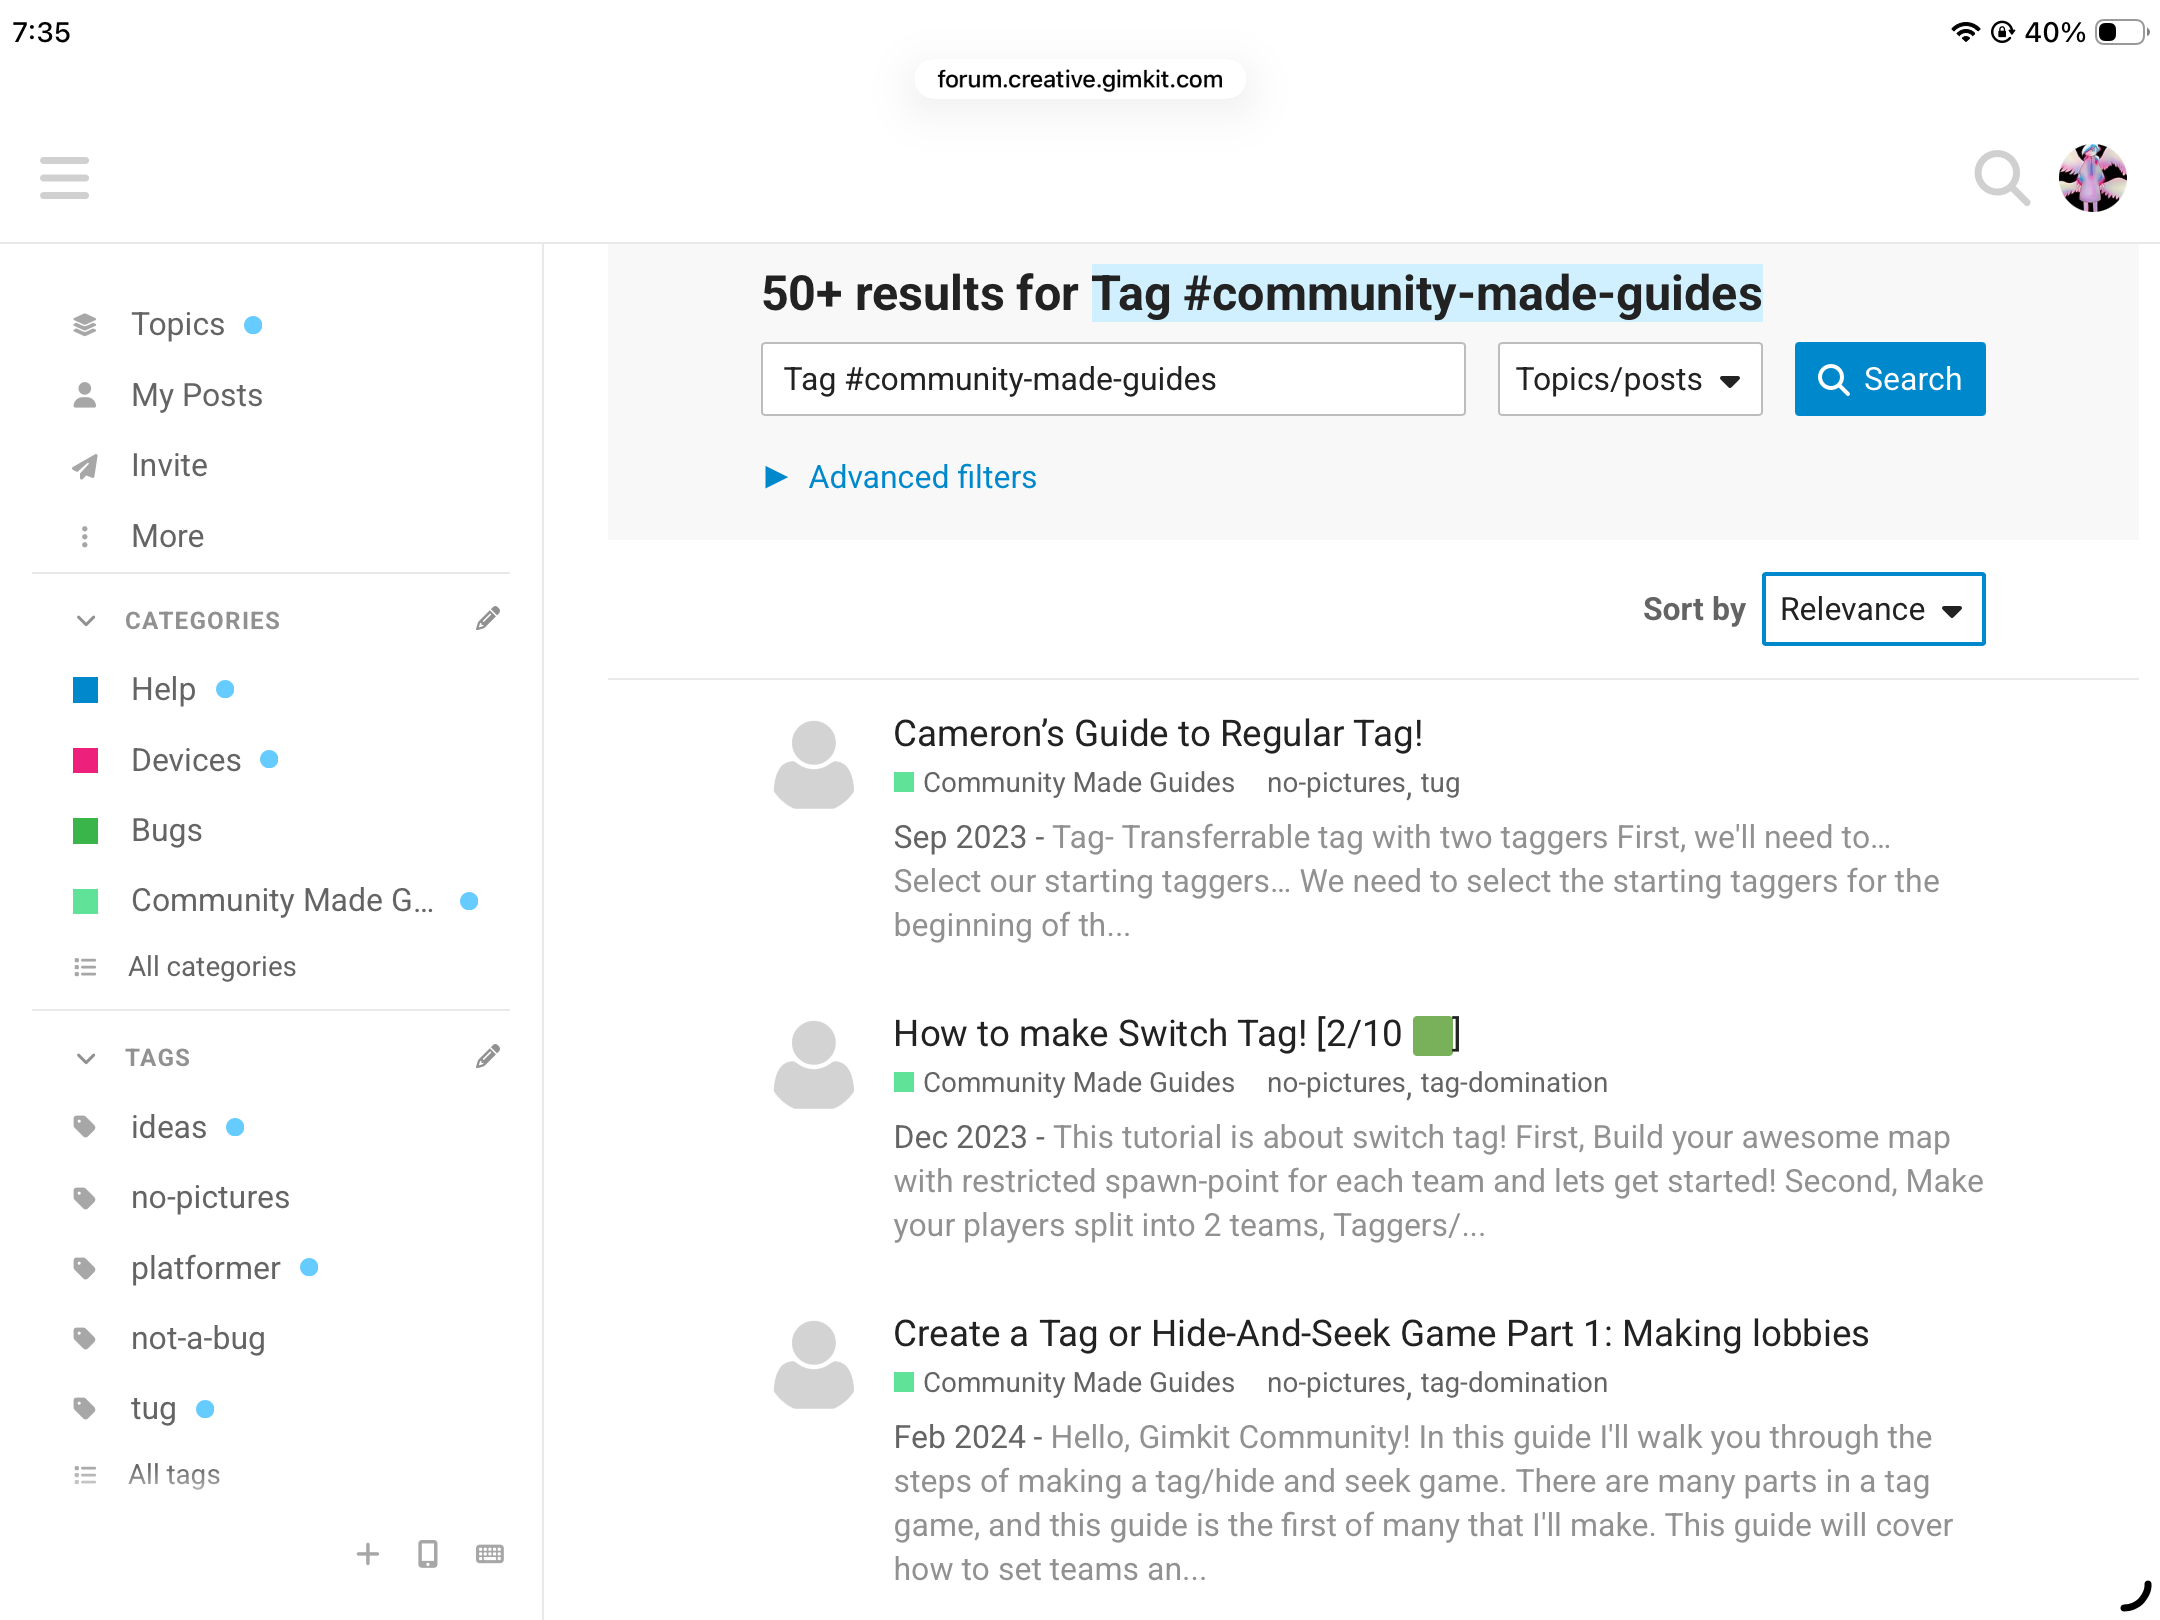Collapse the Categories section chevron

[86, 621]
